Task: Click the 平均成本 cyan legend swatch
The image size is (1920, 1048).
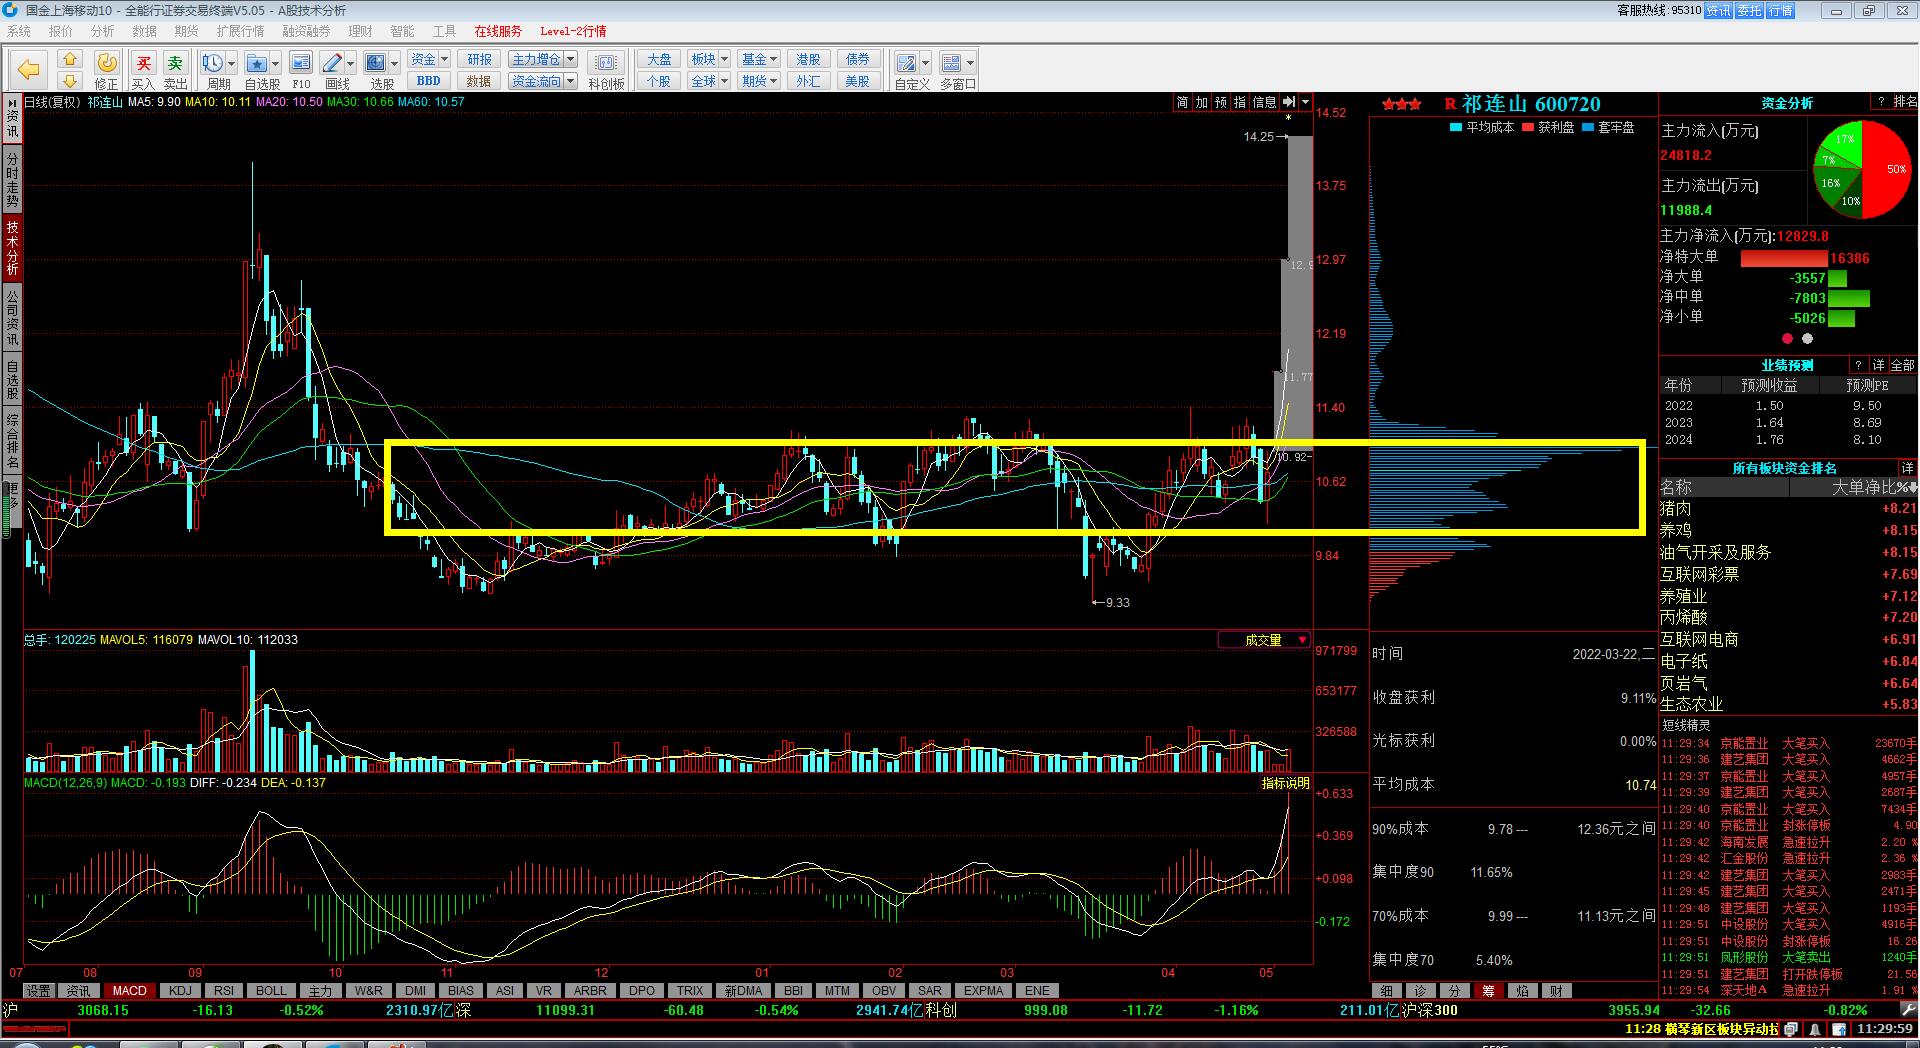Action: click(x=1456, y=128)
